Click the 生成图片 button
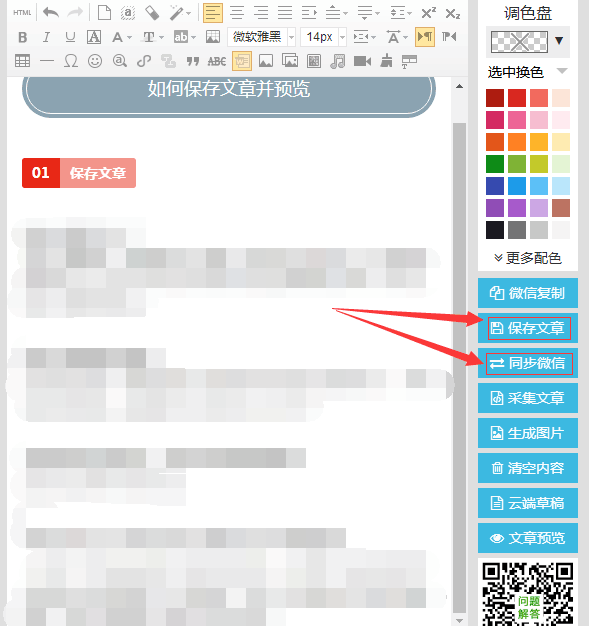This screenshot has height=626, width=589. click(528, 433)
